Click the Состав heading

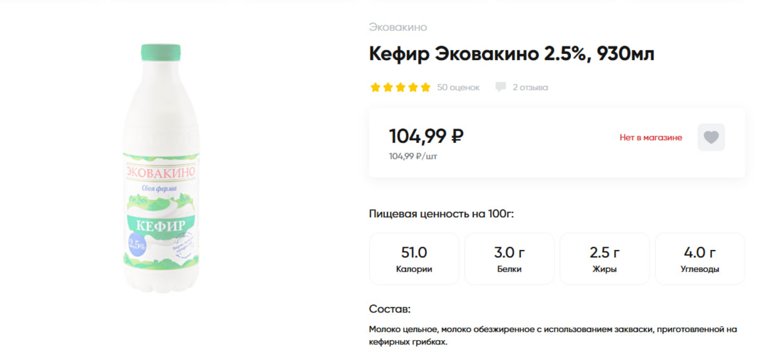pos(390,309)
